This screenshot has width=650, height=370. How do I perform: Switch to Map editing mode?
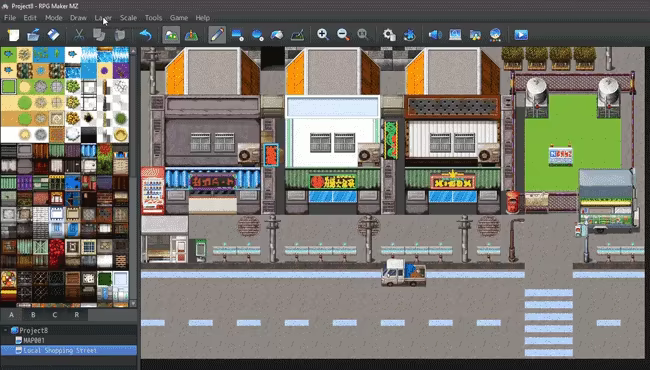(171, 35)
